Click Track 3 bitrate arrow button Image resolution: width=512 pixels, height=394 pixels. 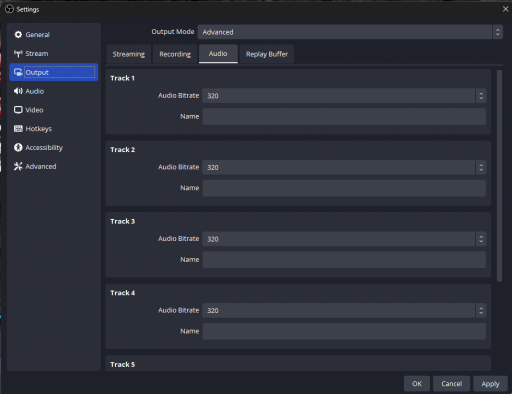pyautogui.click(x=481, y=239)
